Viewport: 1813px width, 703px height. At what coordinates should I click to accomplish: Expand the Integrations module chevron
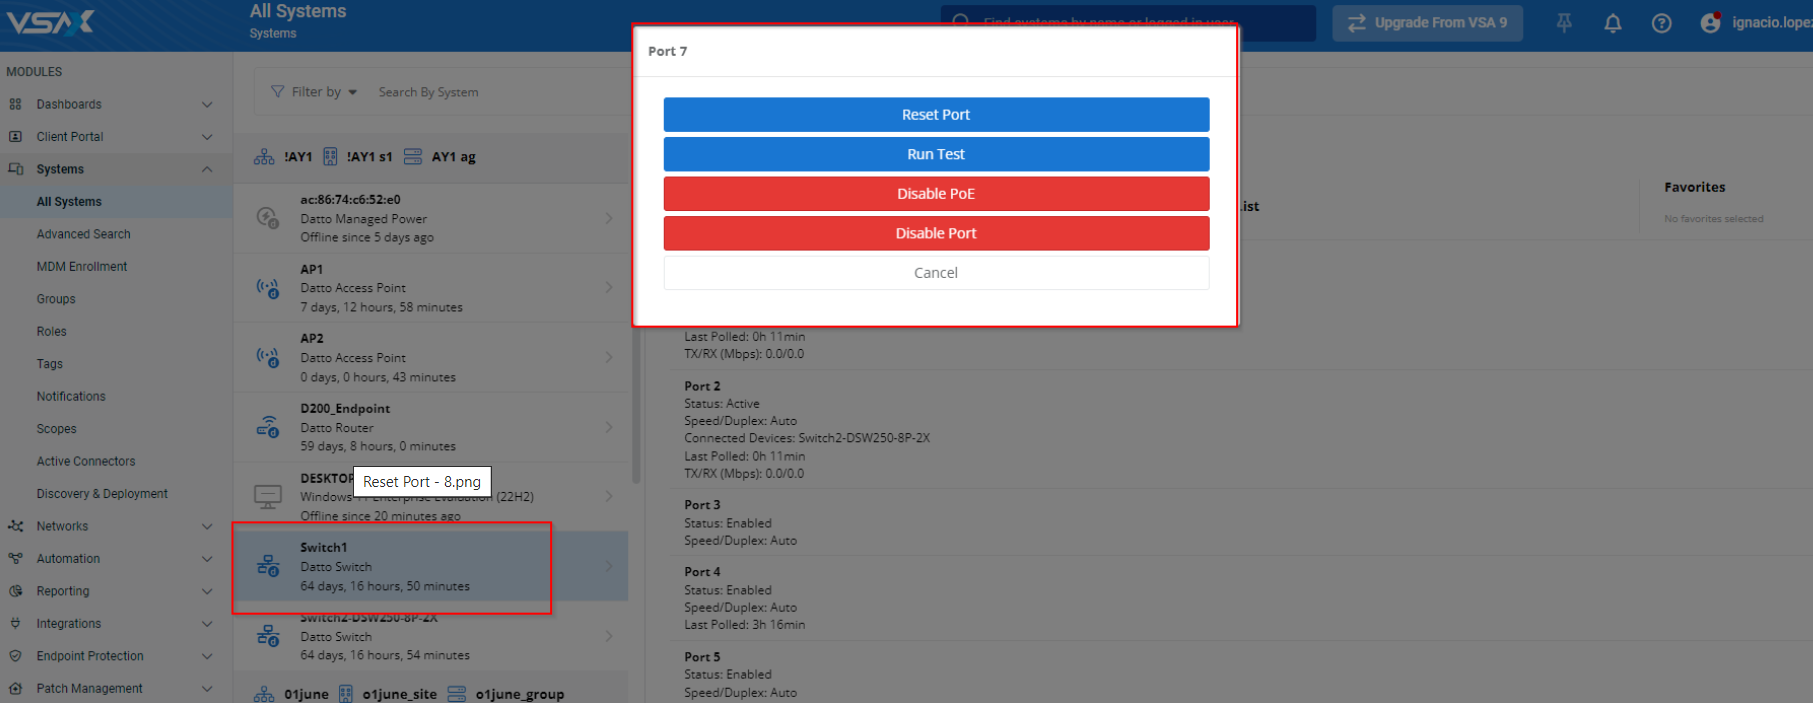coord(207,624)
